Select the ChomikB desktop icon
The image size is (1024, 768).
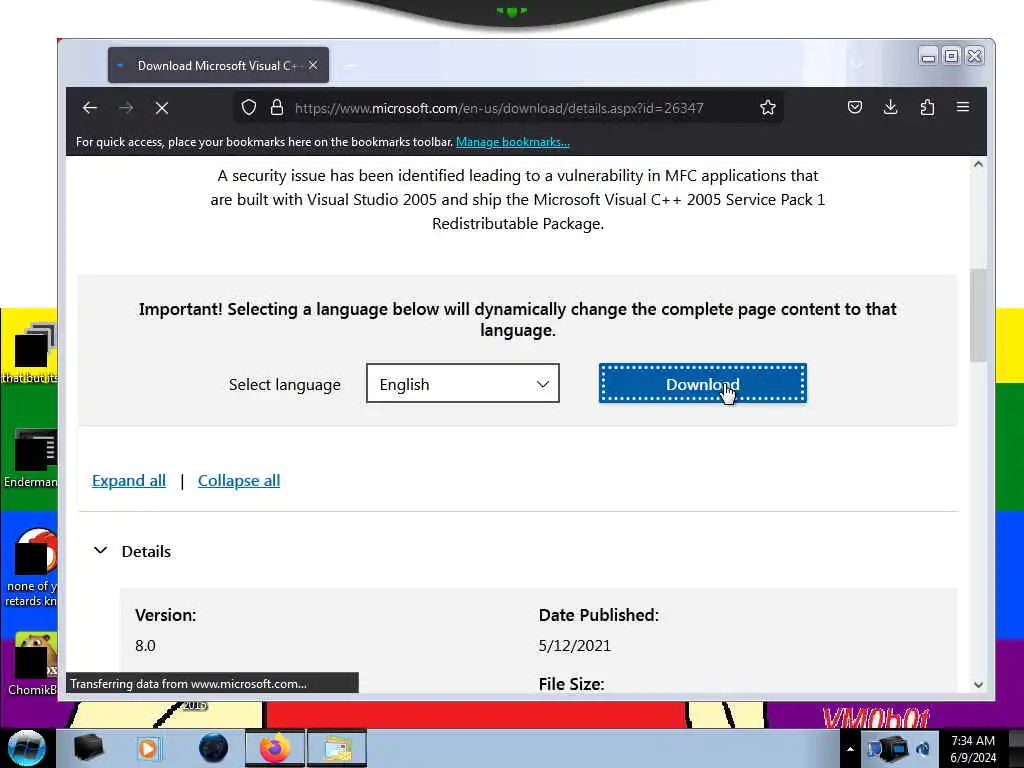tap(31, 664)
